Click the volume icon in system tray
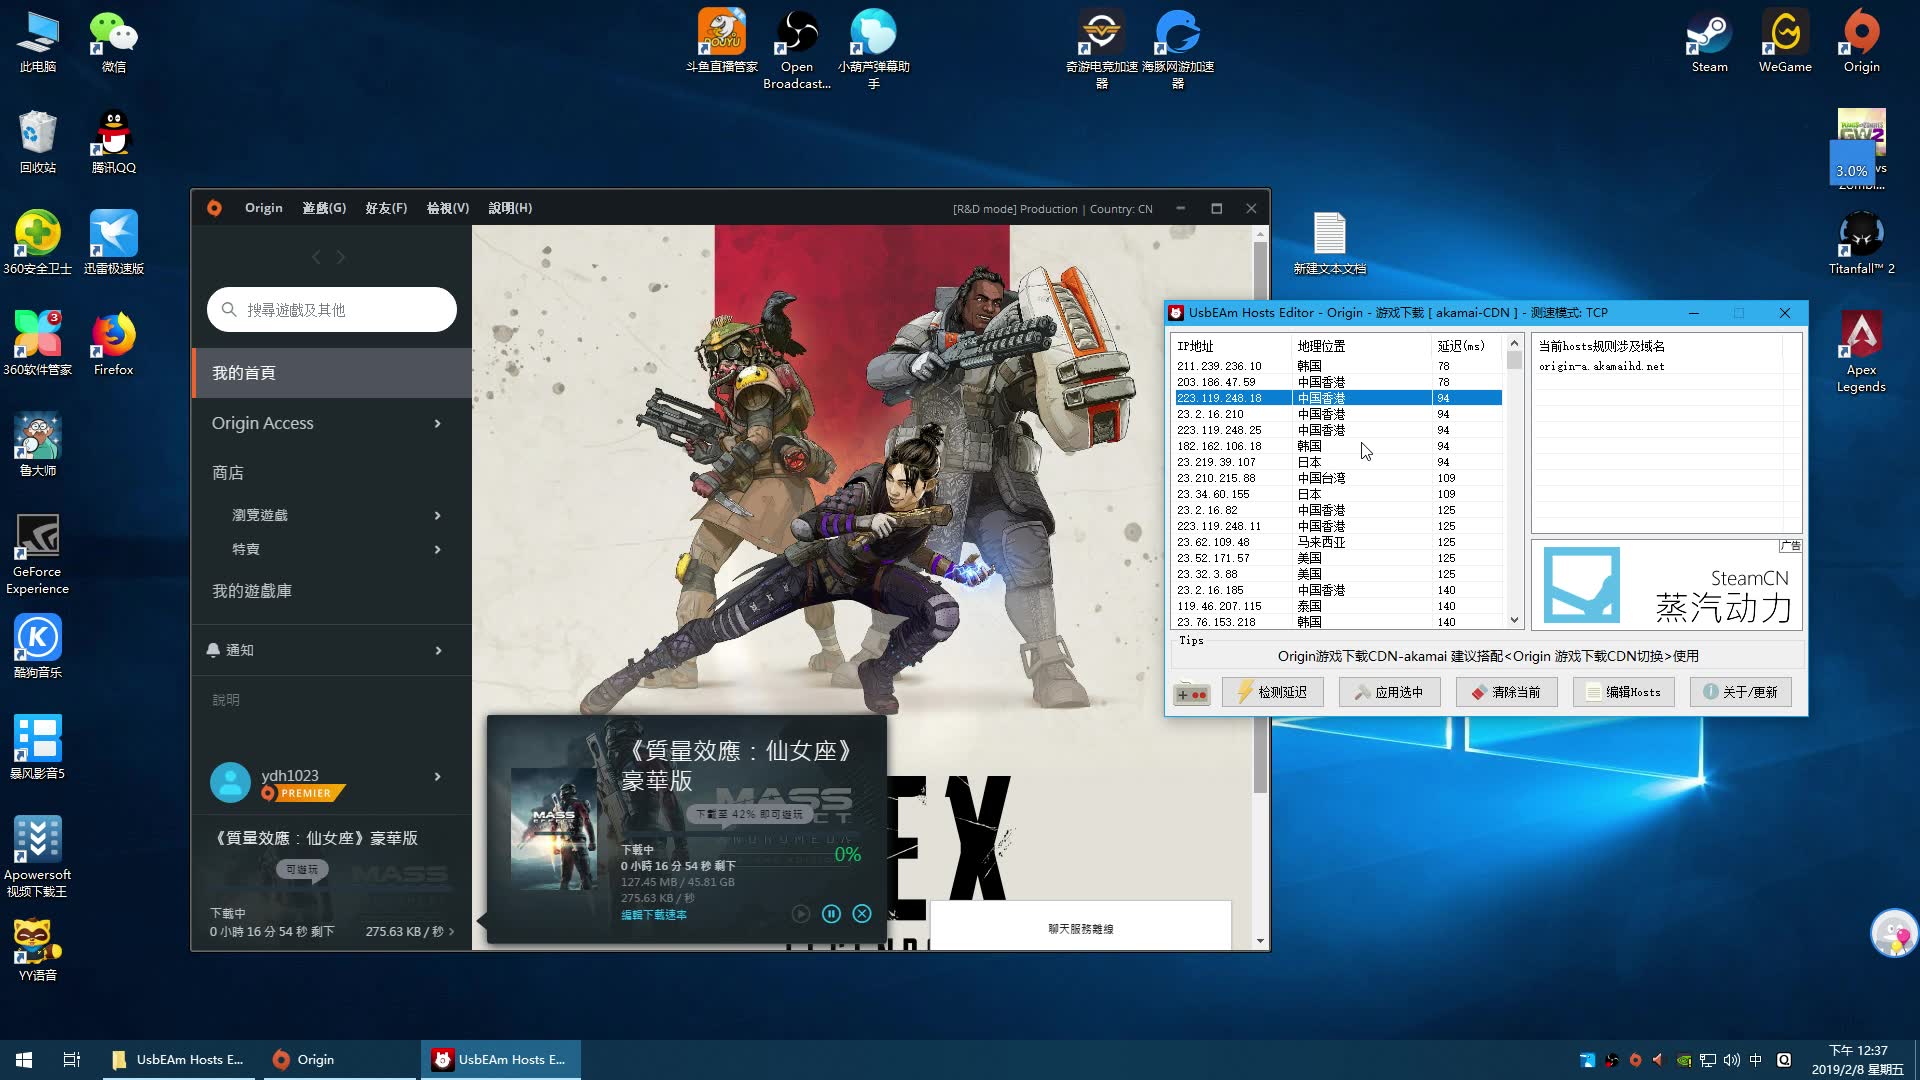The image size is (1920, 1080). click(1731, 1060)
